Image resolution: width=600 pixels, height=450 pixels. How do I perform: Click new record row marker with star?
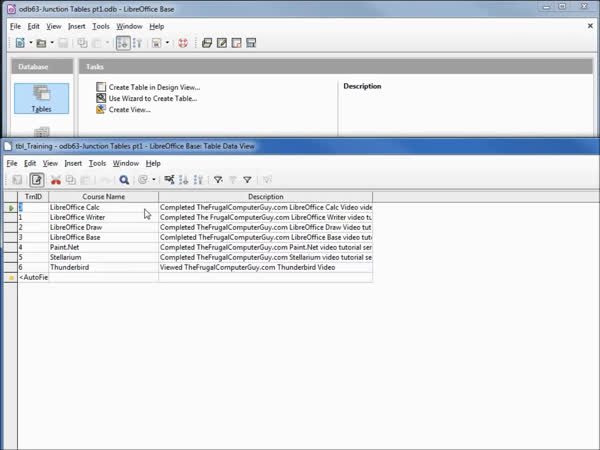10,277
